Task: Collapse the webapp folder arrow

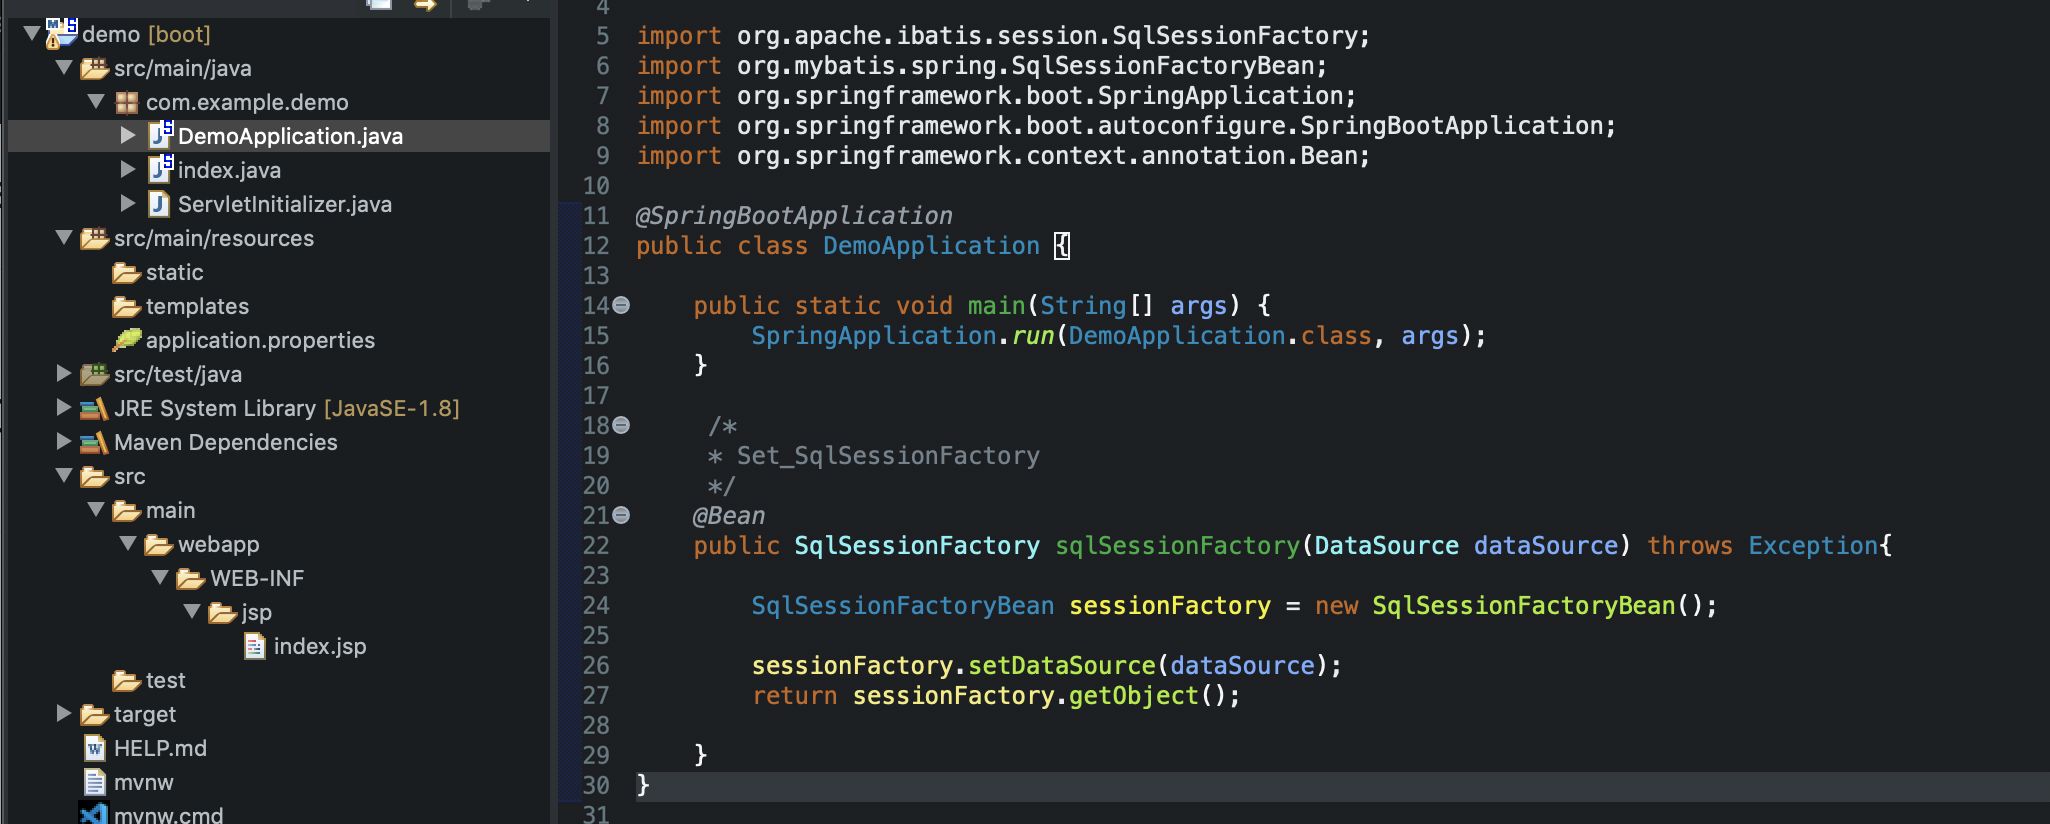Action: tap(128, 544)
